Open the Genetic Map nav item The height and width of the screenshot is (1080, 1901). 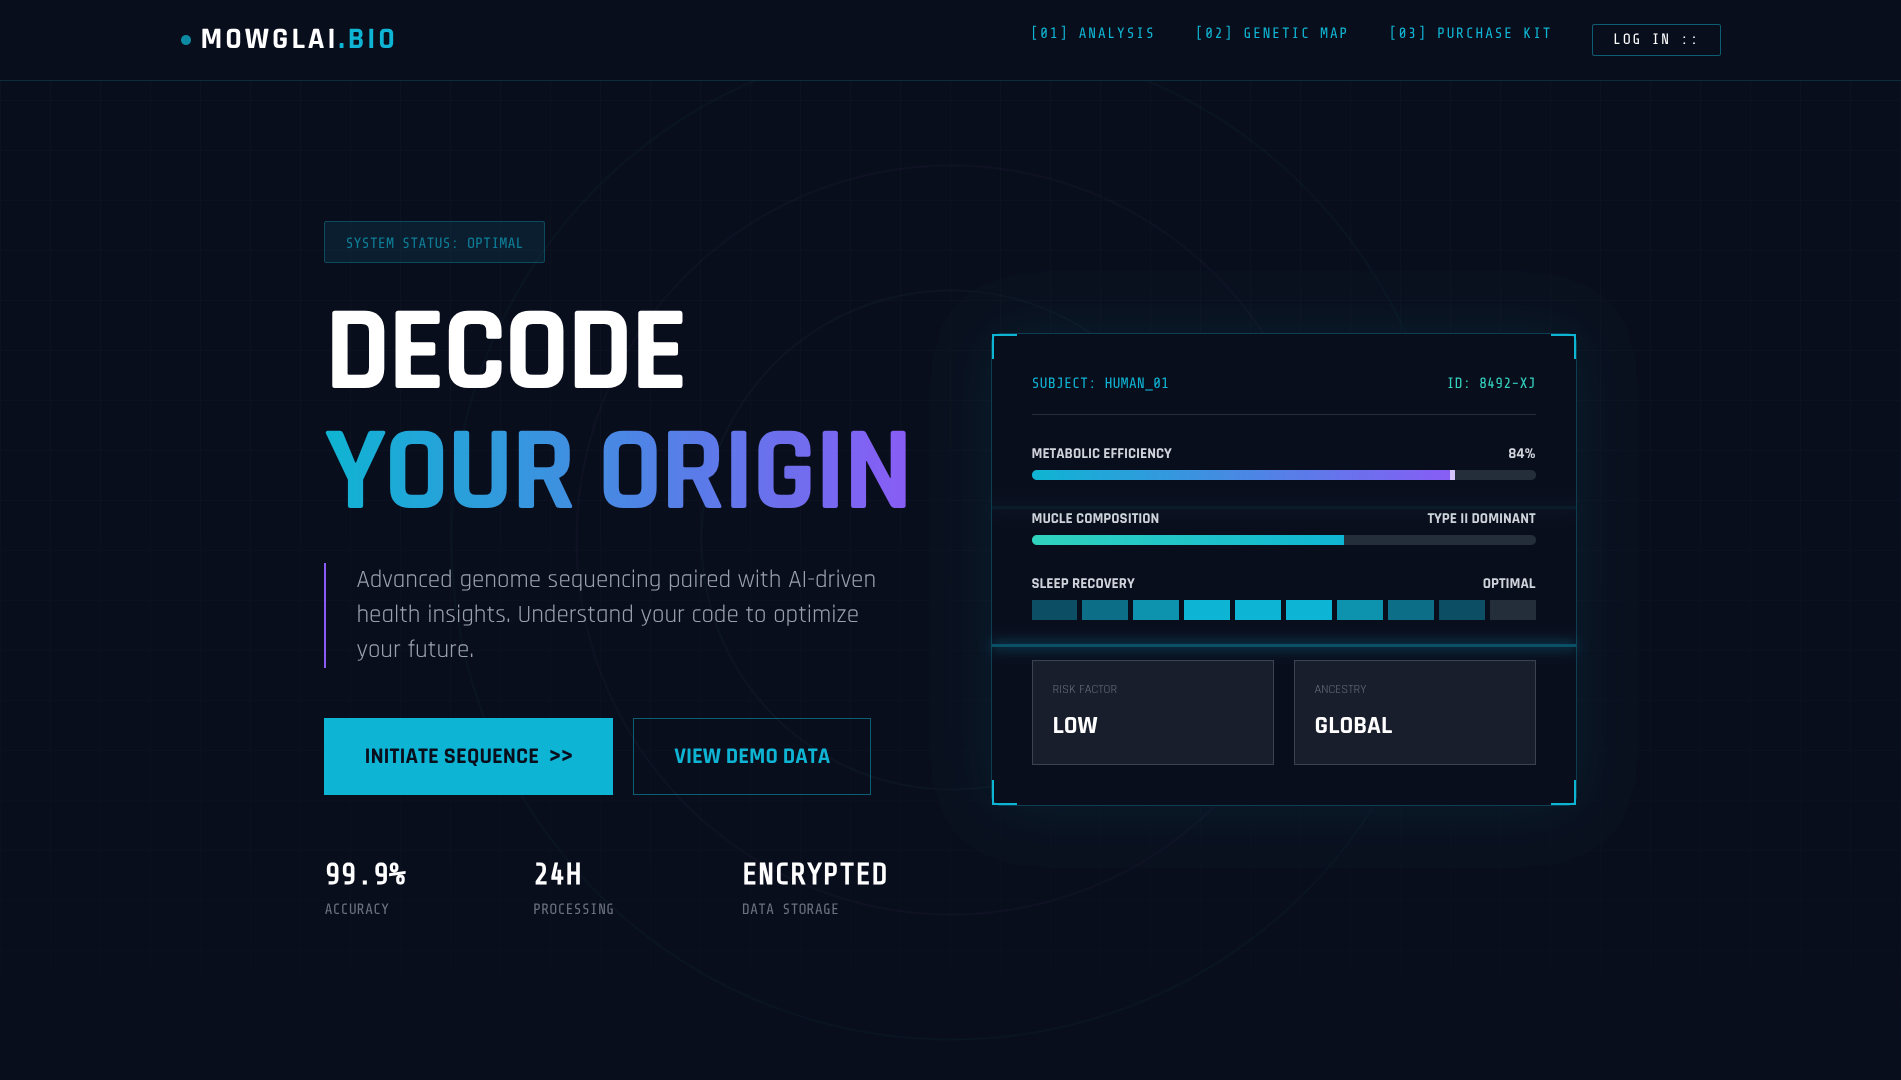click(x=1271, y=33)
